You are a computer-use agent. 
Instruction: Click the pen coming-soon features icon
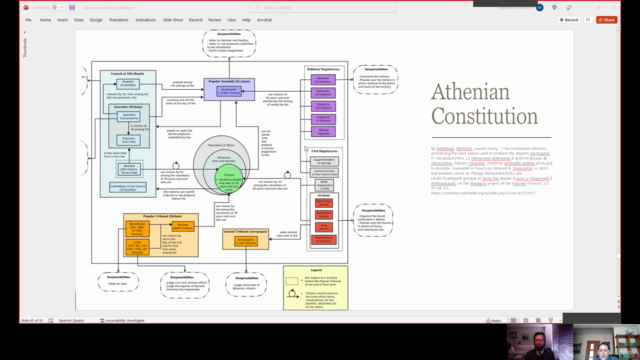pos(569,7)
